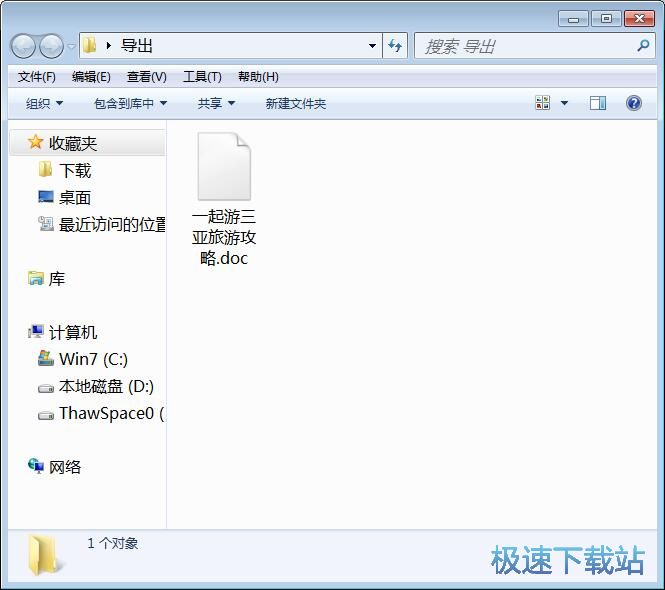Click the 网络 network icon
This screenshot has height=590, width=665.
click(x=36, y=466)
